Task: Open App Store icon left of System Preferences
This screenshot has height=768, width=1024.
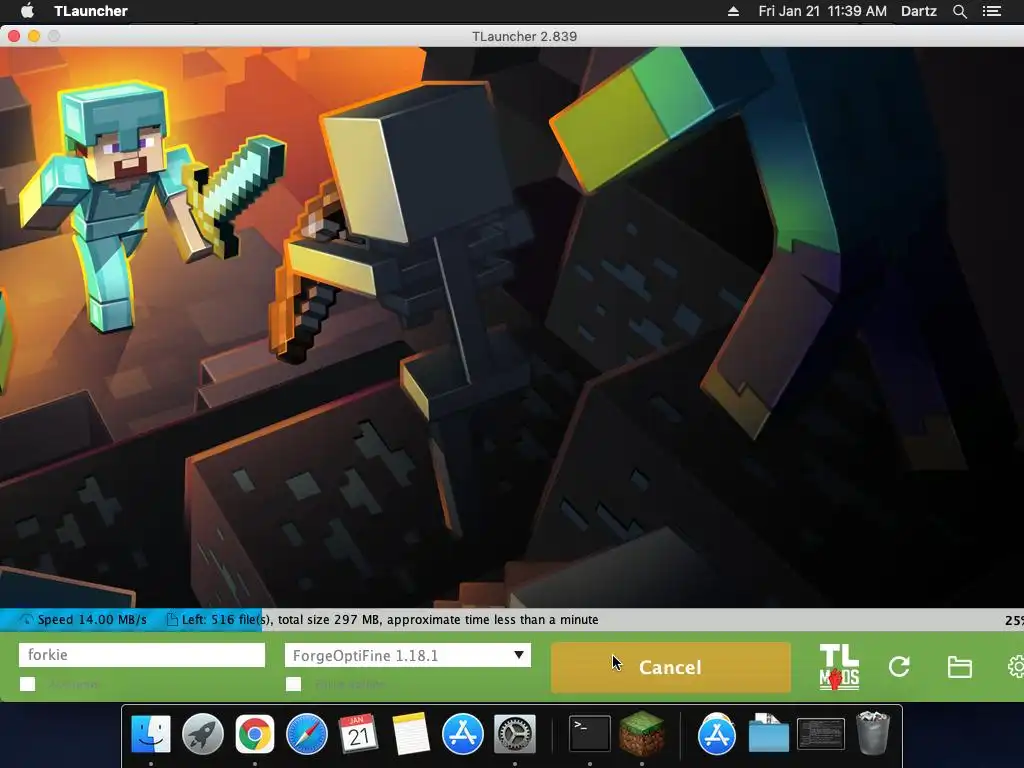Action: point(462,734)
